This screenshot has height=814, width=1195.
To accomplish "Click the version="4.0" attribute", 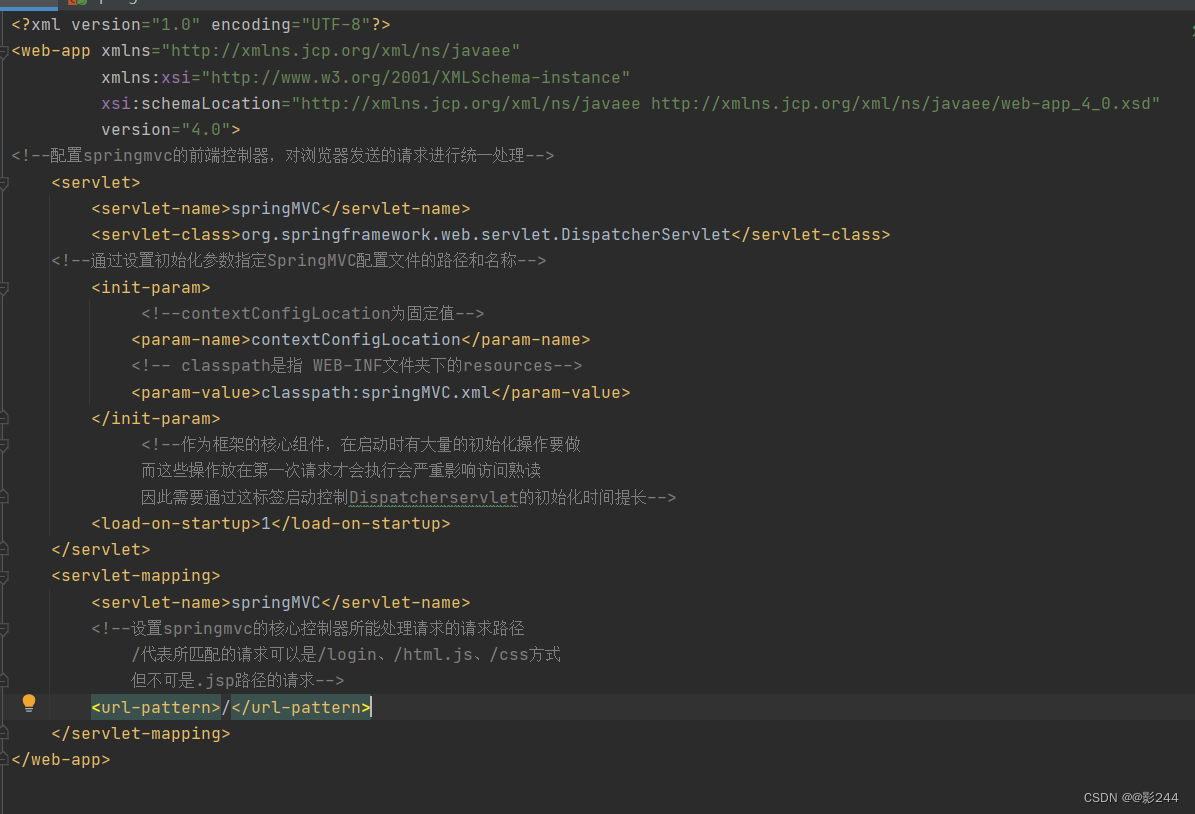I will 165,130.
